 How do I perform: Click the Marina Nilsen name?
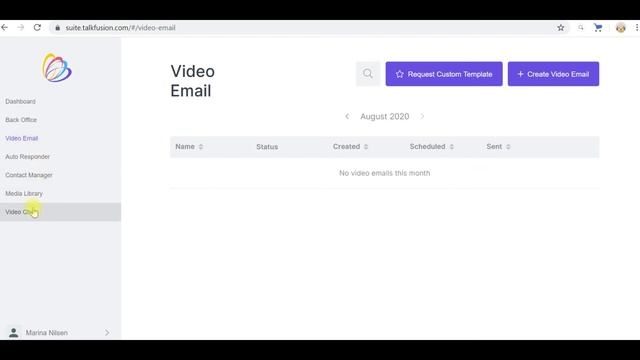pos(47,333)
